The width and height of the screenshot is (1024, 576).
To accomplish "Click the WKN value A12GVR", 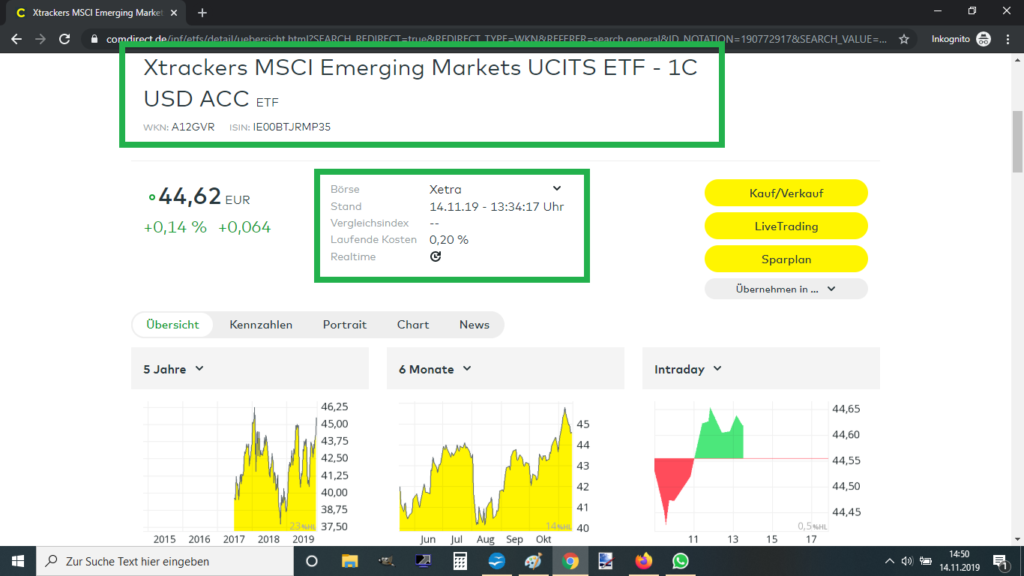I will (193, 127).
